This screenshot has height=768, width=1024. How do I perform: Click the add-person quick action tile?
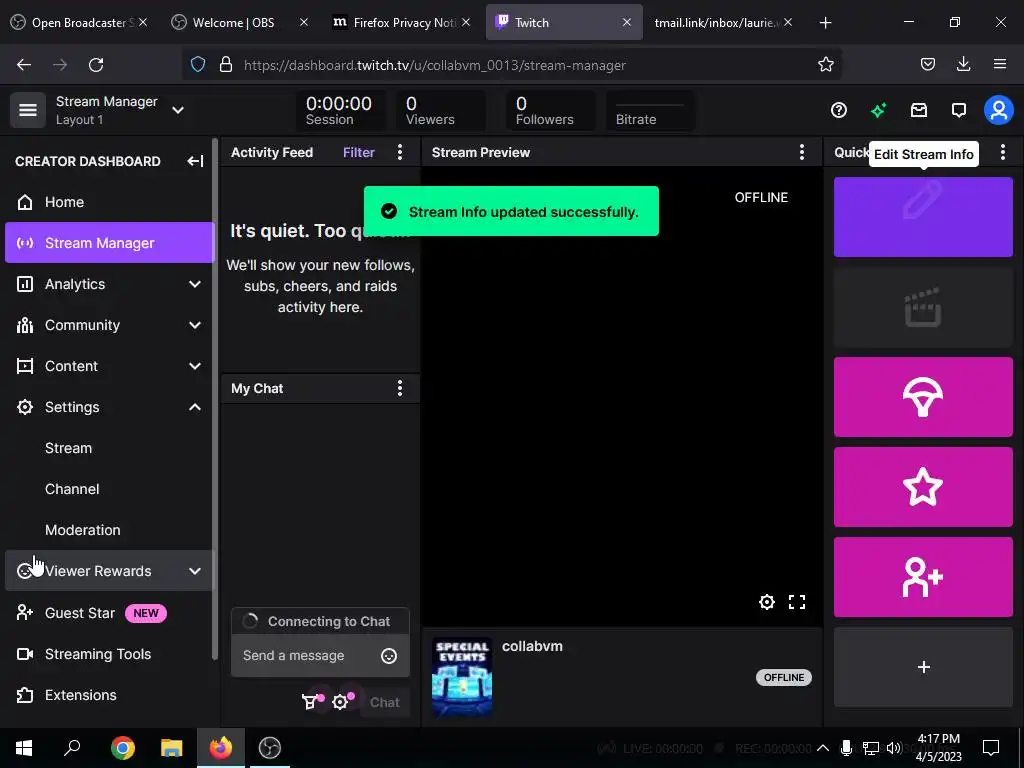(x=923, y=577)
